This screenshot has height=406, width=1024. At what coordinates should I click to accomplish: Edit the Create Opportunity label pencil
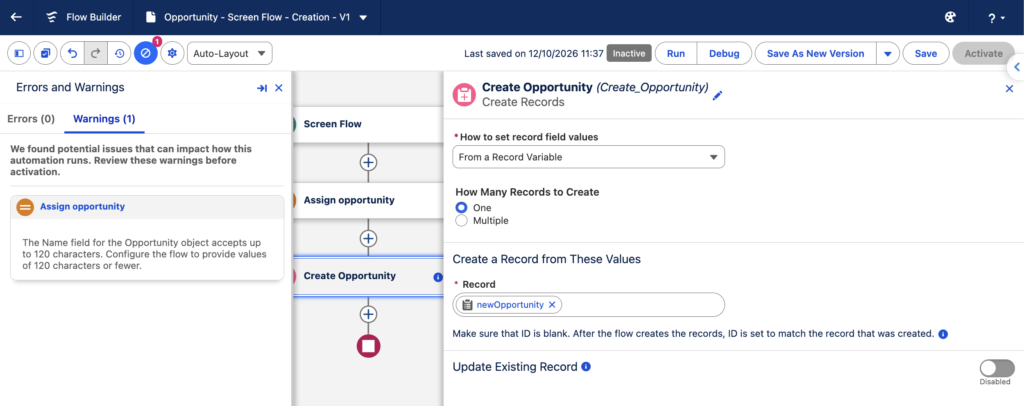point(718,95)
